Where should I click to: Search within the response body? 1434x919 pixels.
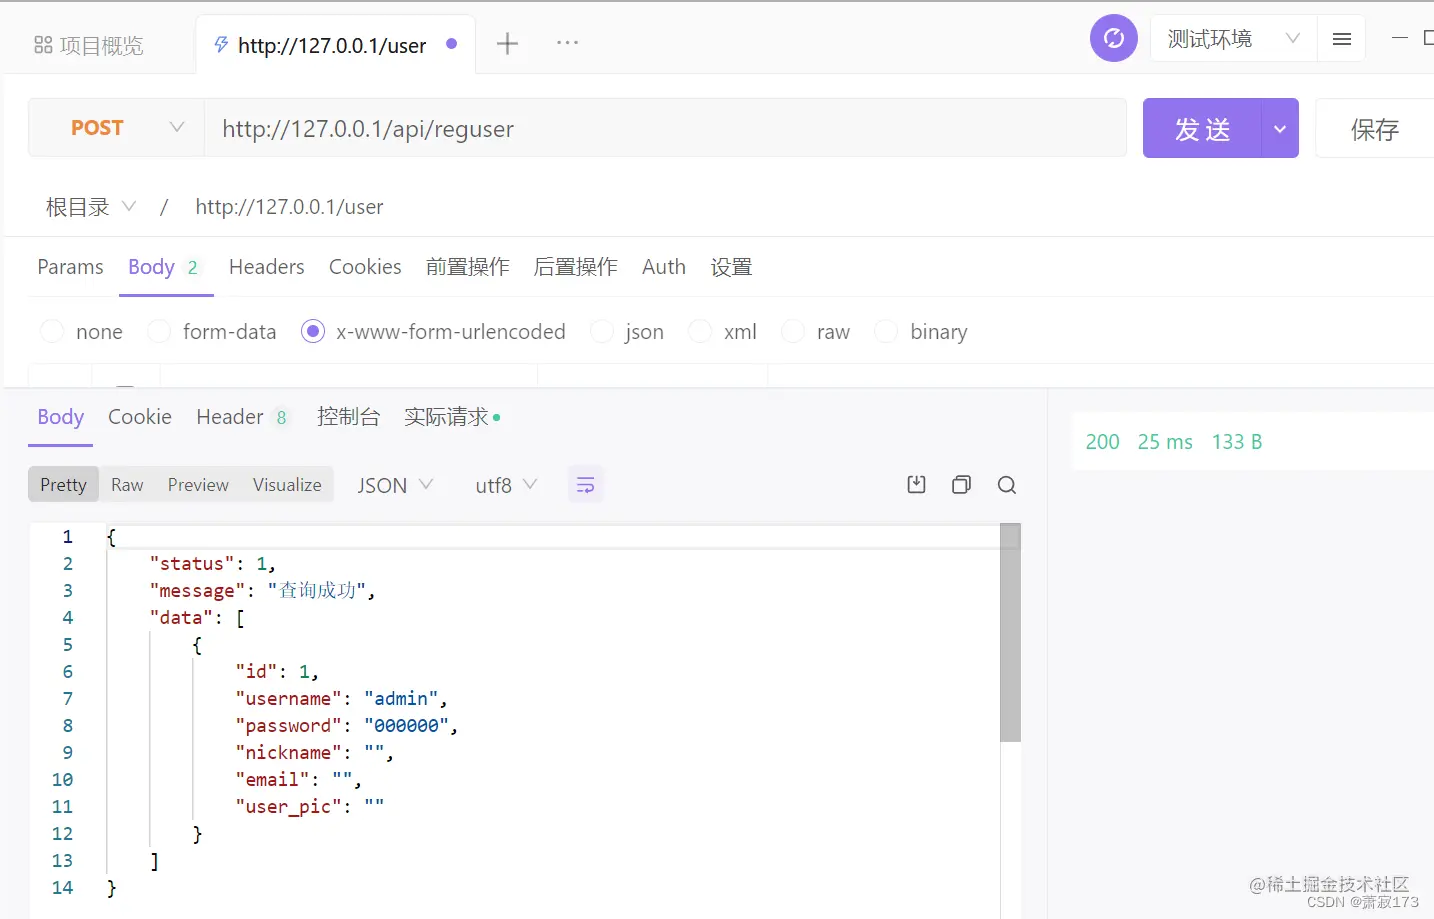(1006, 484)
